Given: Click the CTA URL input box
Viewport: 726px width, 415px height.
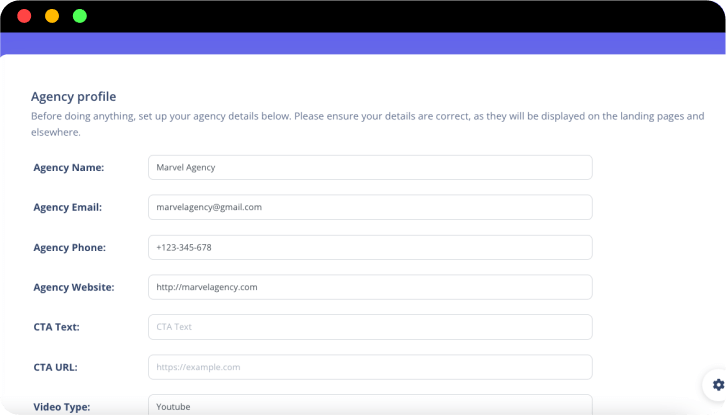Looking at the screenshot, I should click(370, 367).
